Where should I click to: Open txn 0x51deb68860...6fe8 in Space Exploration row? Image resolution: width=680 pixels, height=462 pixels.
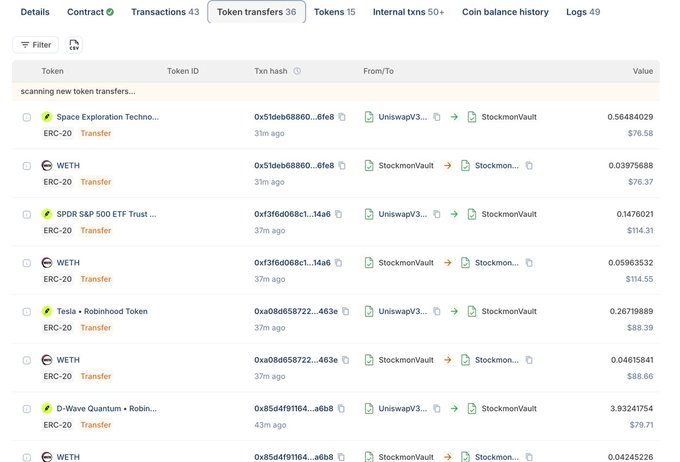click(294, 117)
